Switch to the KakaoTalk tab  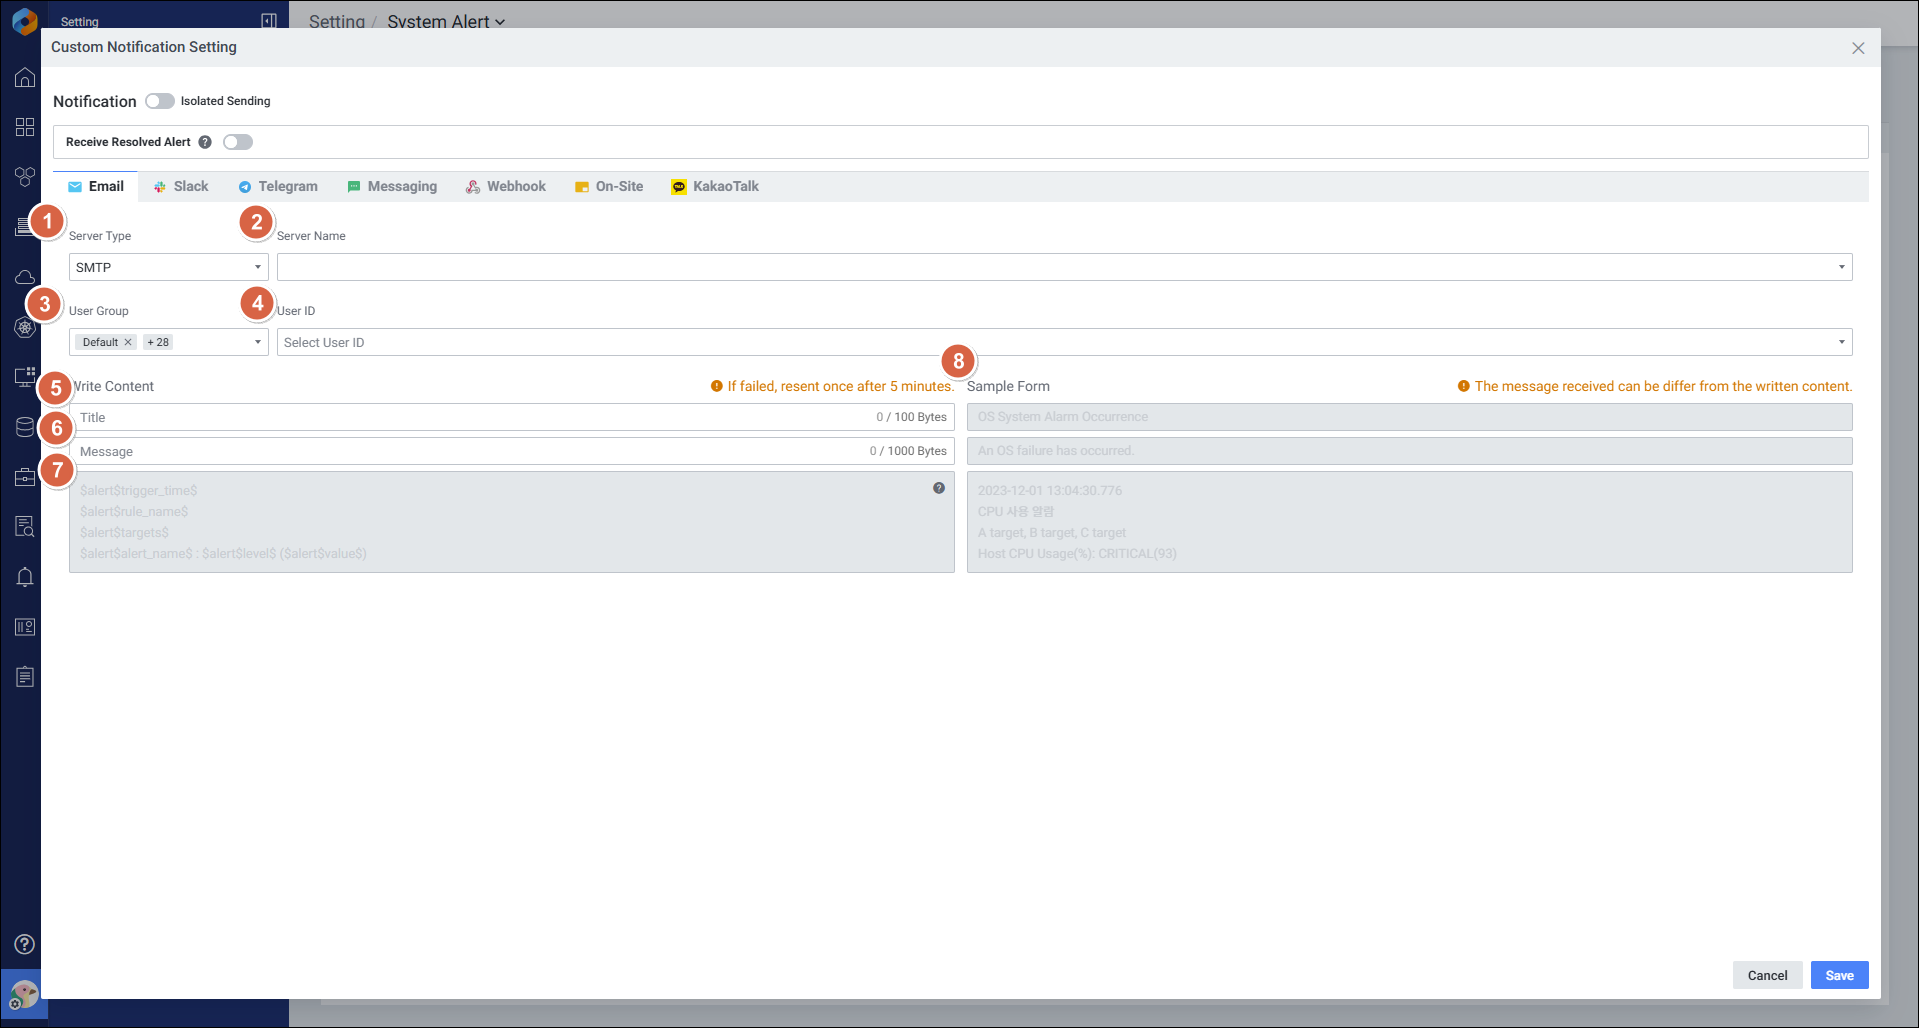coord(715,187)
